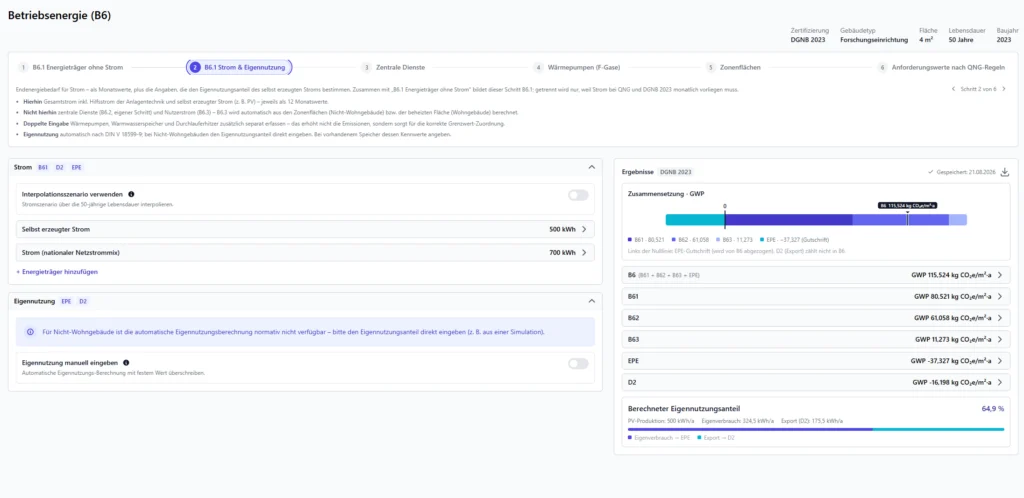Go to step B6.1 Energieträger ohne Strom

click(71, 67)
